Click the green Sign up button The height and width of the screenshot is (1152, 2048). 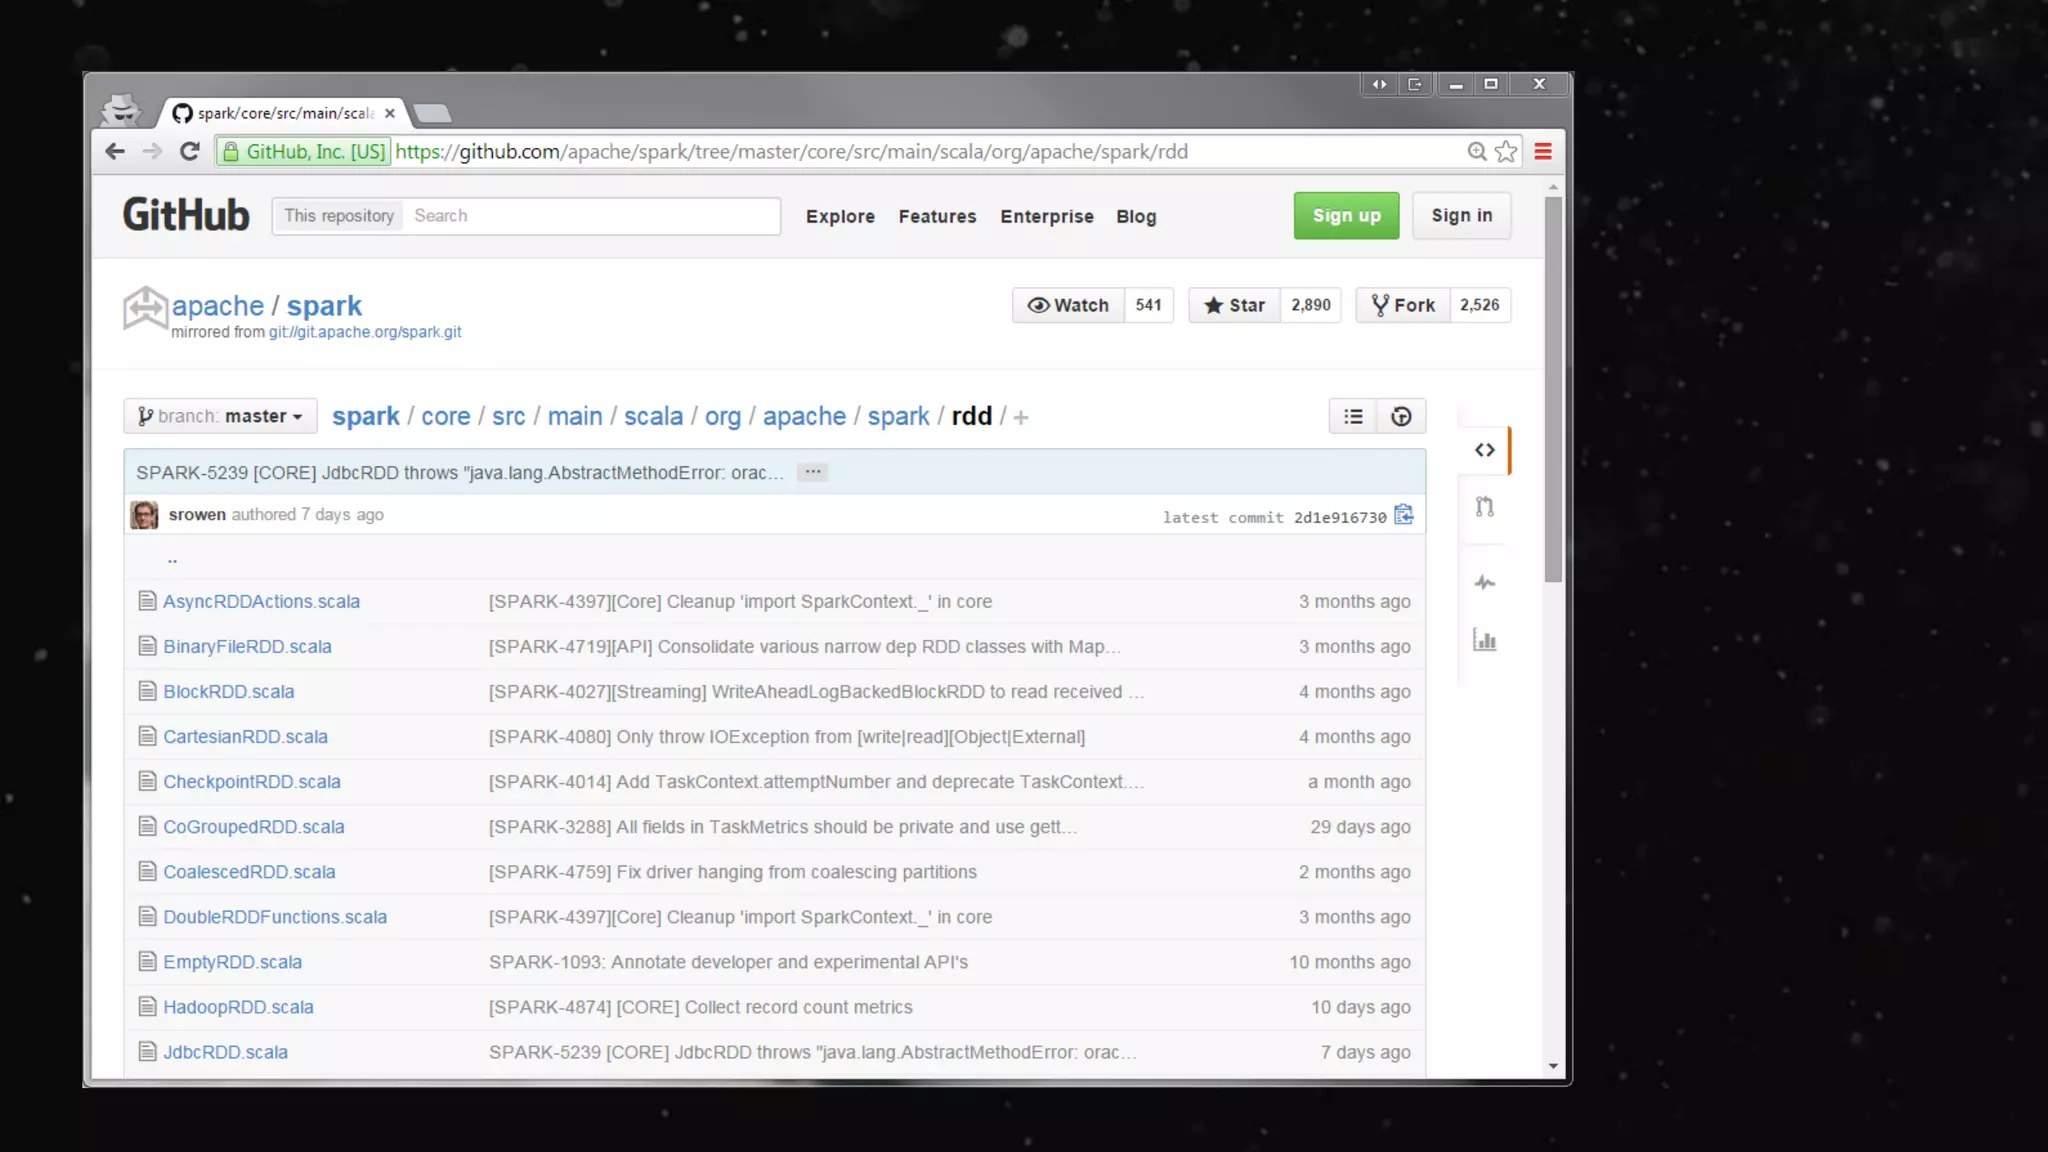[1346, 216]
